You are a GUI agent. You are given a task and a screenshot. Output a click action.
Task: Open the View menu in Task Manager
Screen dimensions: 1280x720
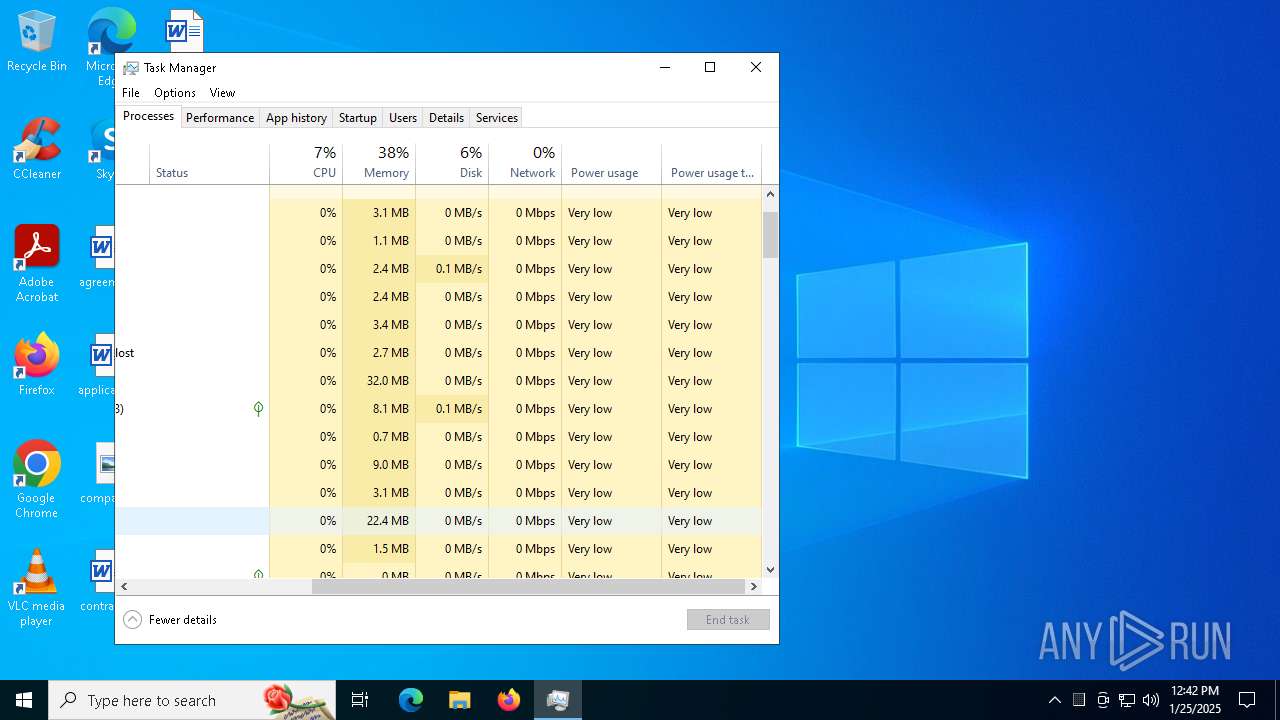[x=222, y=93]
